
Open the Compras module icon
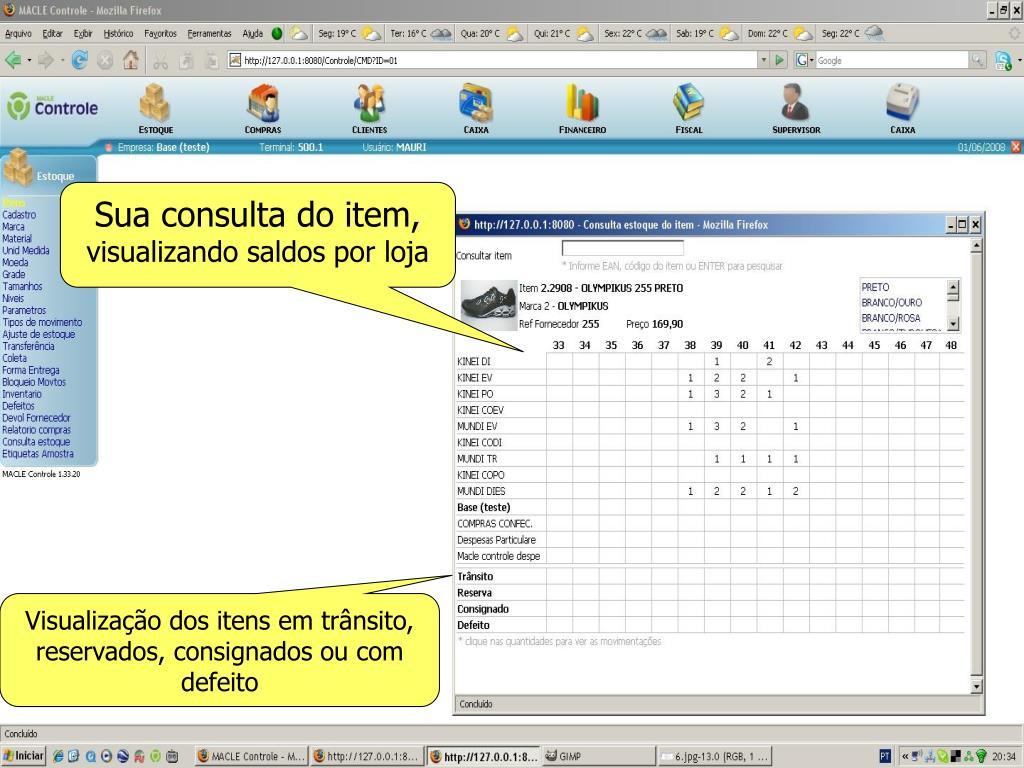click(x=263, y=103)
